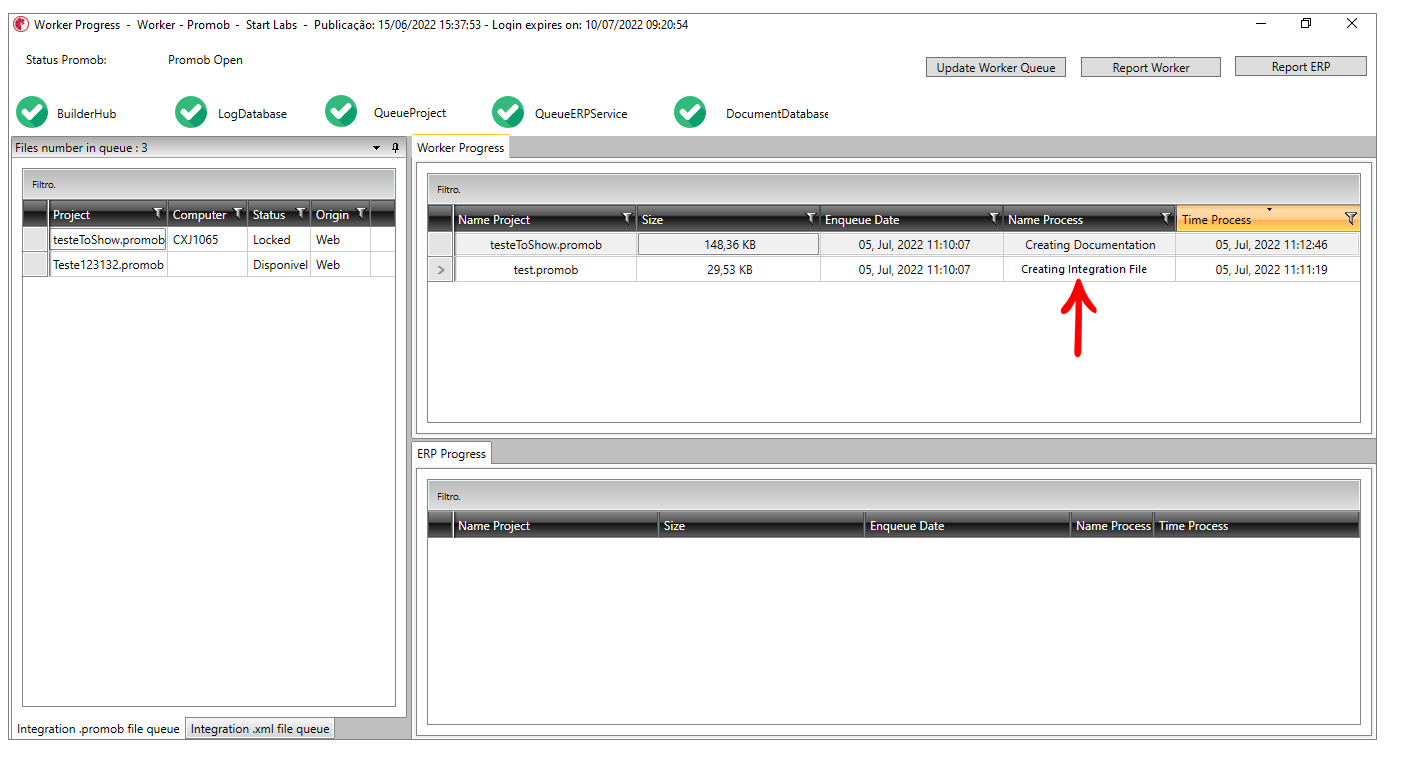The width and height of the screenshot is (1403, 764).
Task: Click the LogDatabase green check status icon
Action: click(191, 113)
